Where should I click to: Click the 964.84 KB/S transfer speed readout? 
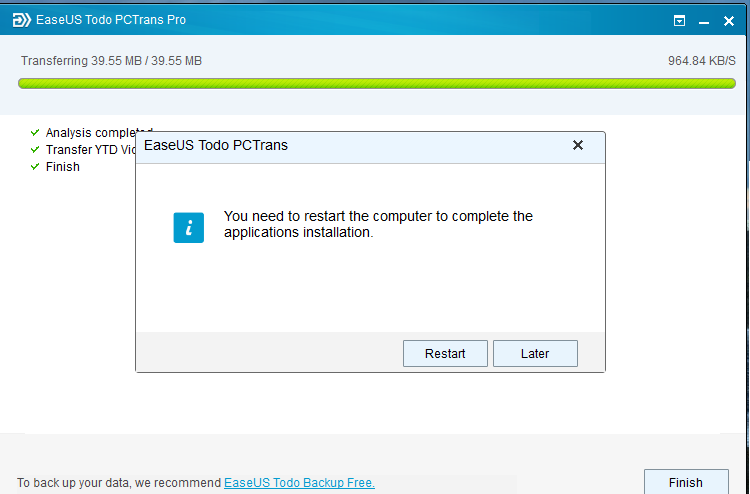(702, 61)
